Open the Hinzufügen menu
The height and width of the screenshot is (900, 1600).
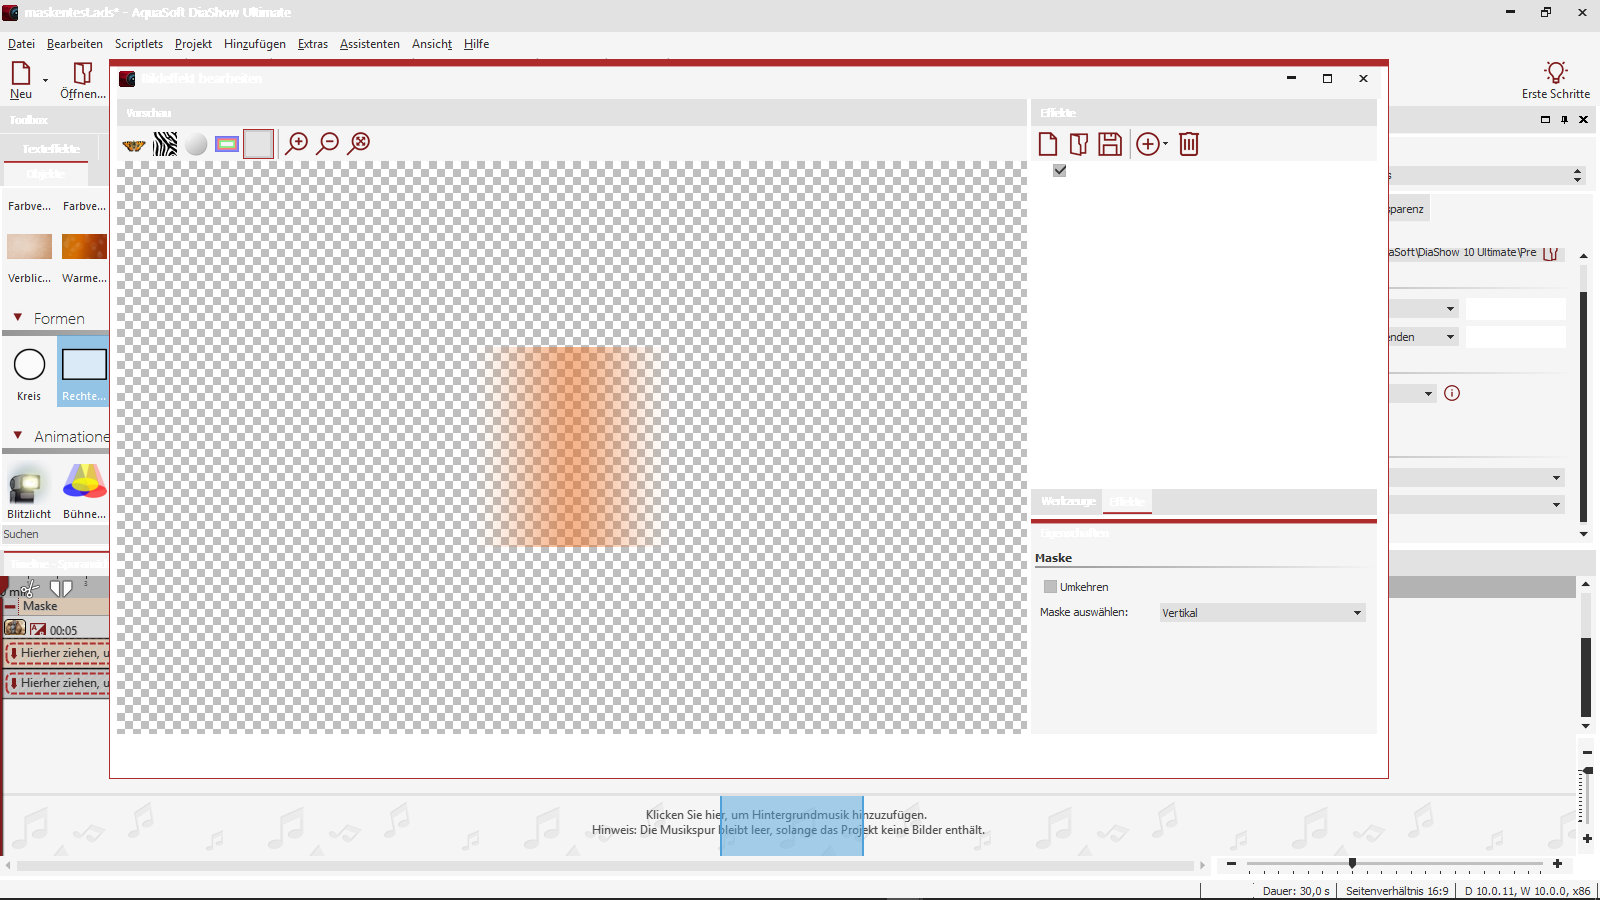tap(254, 44)
